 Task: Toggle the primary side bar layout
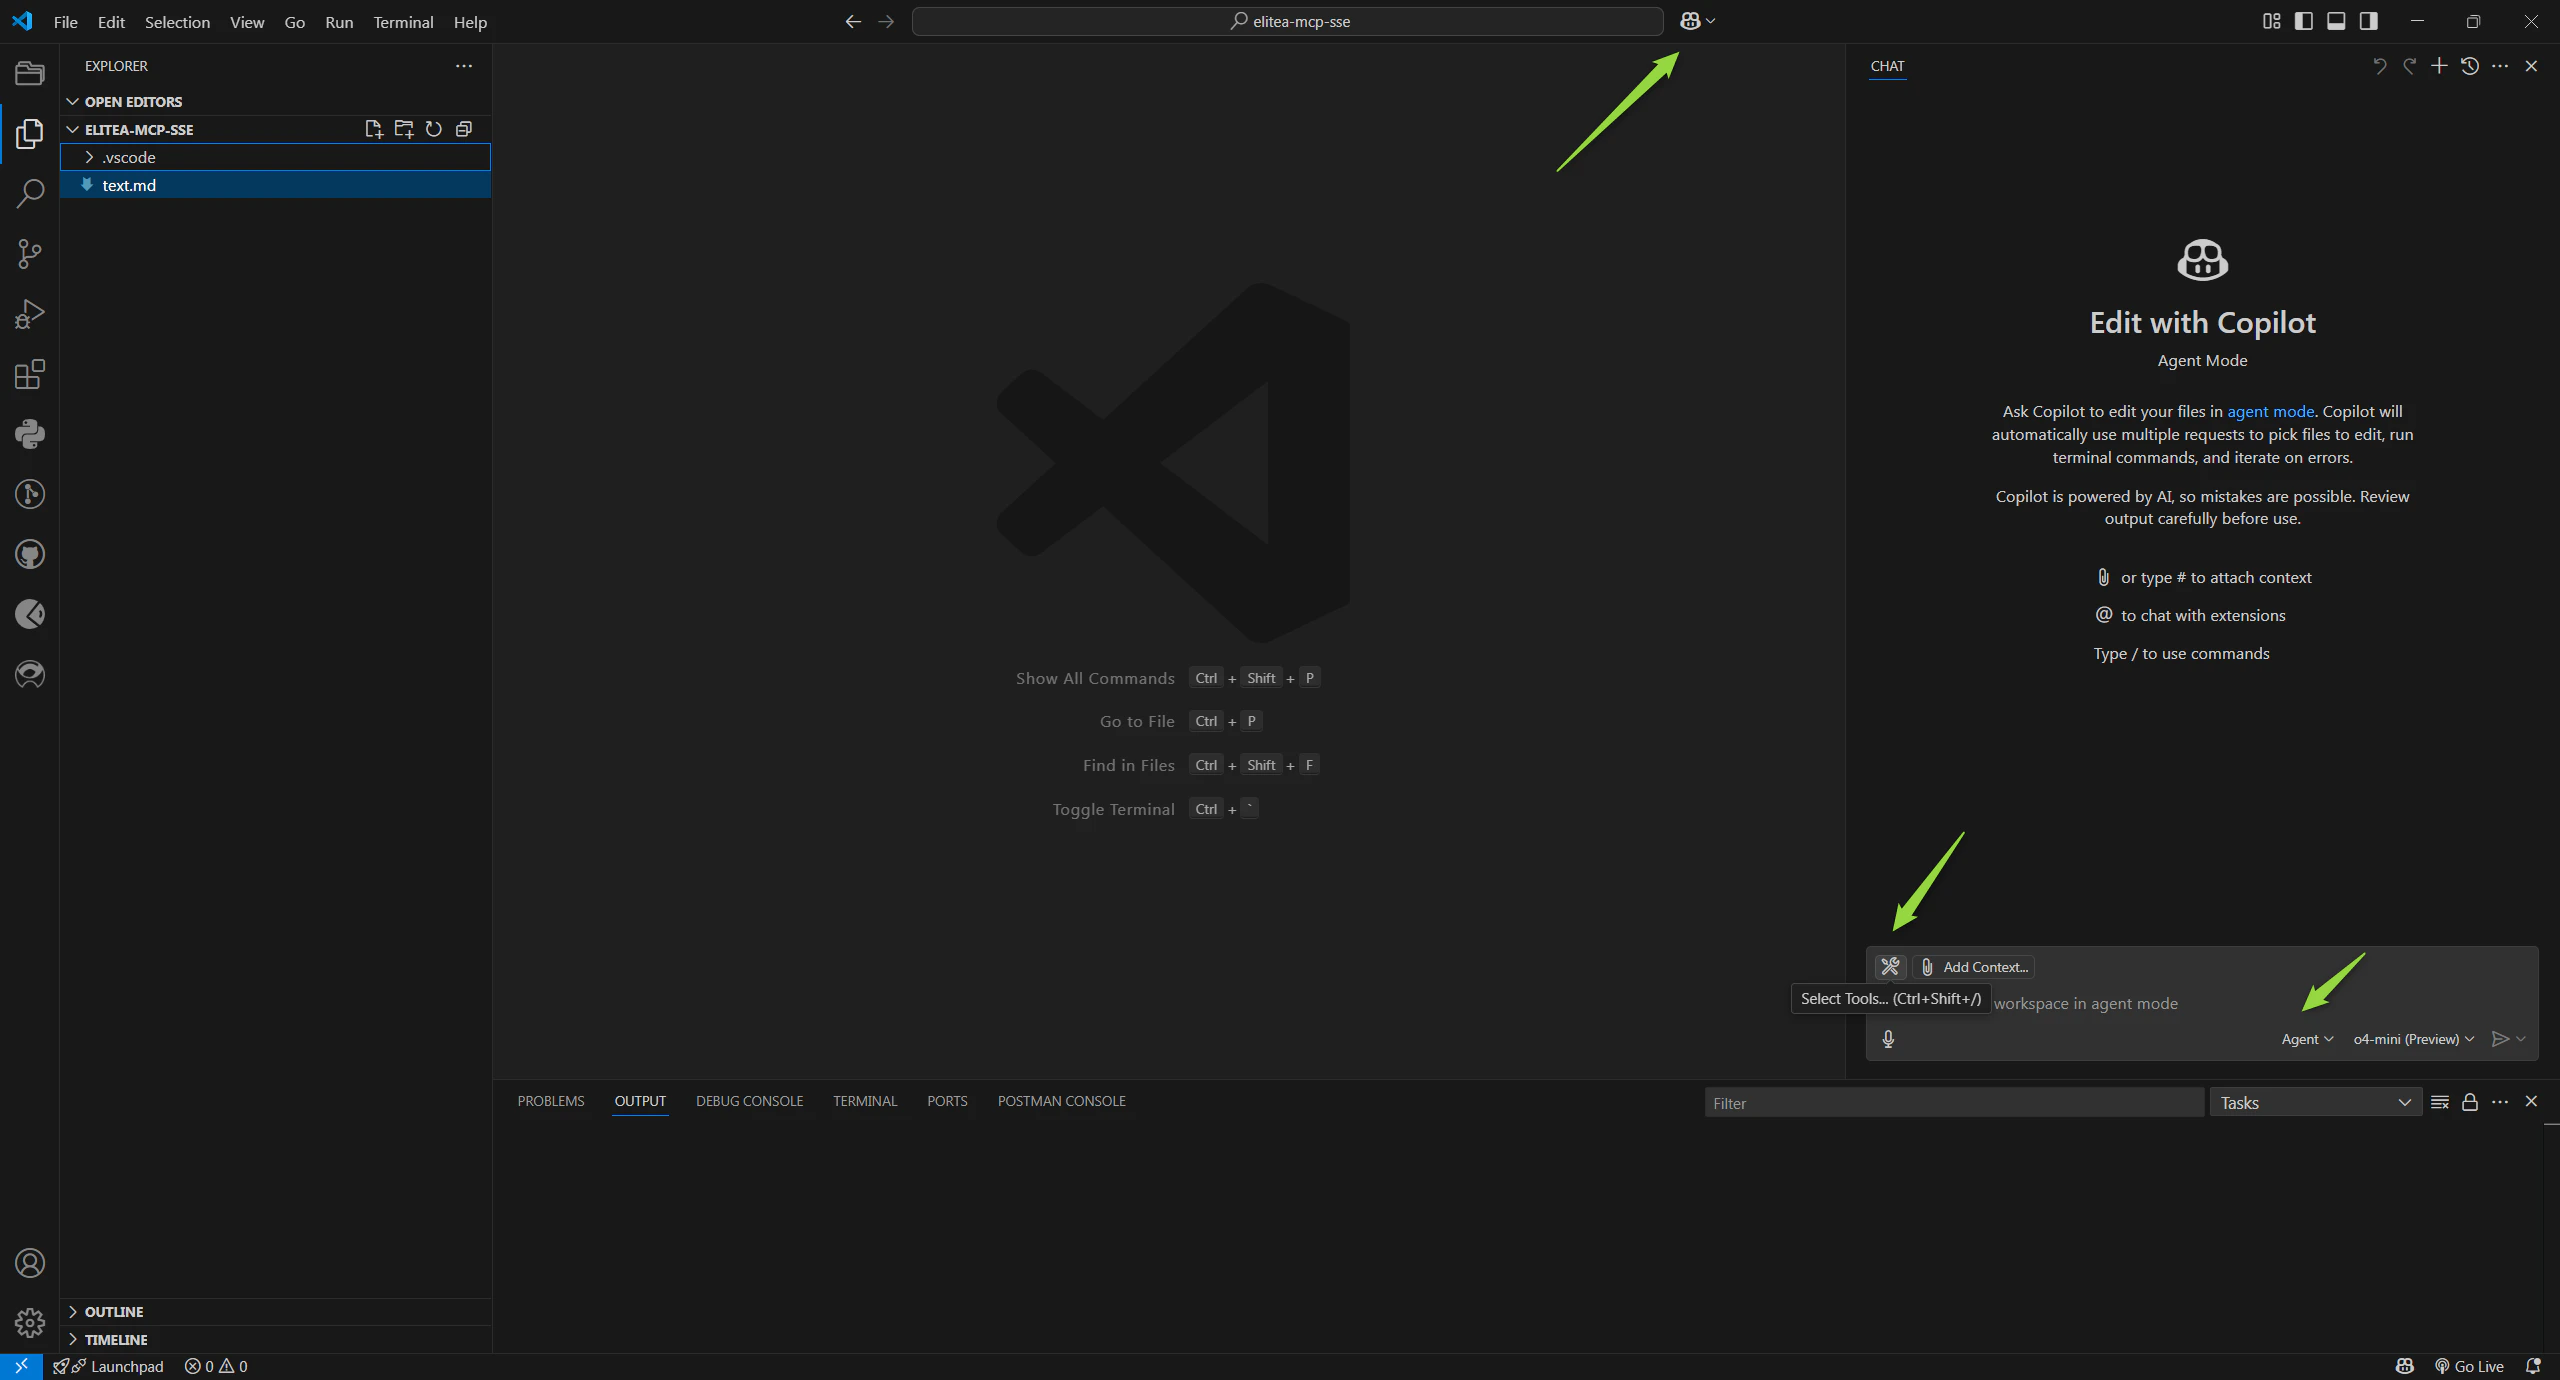coord(2303,21)
